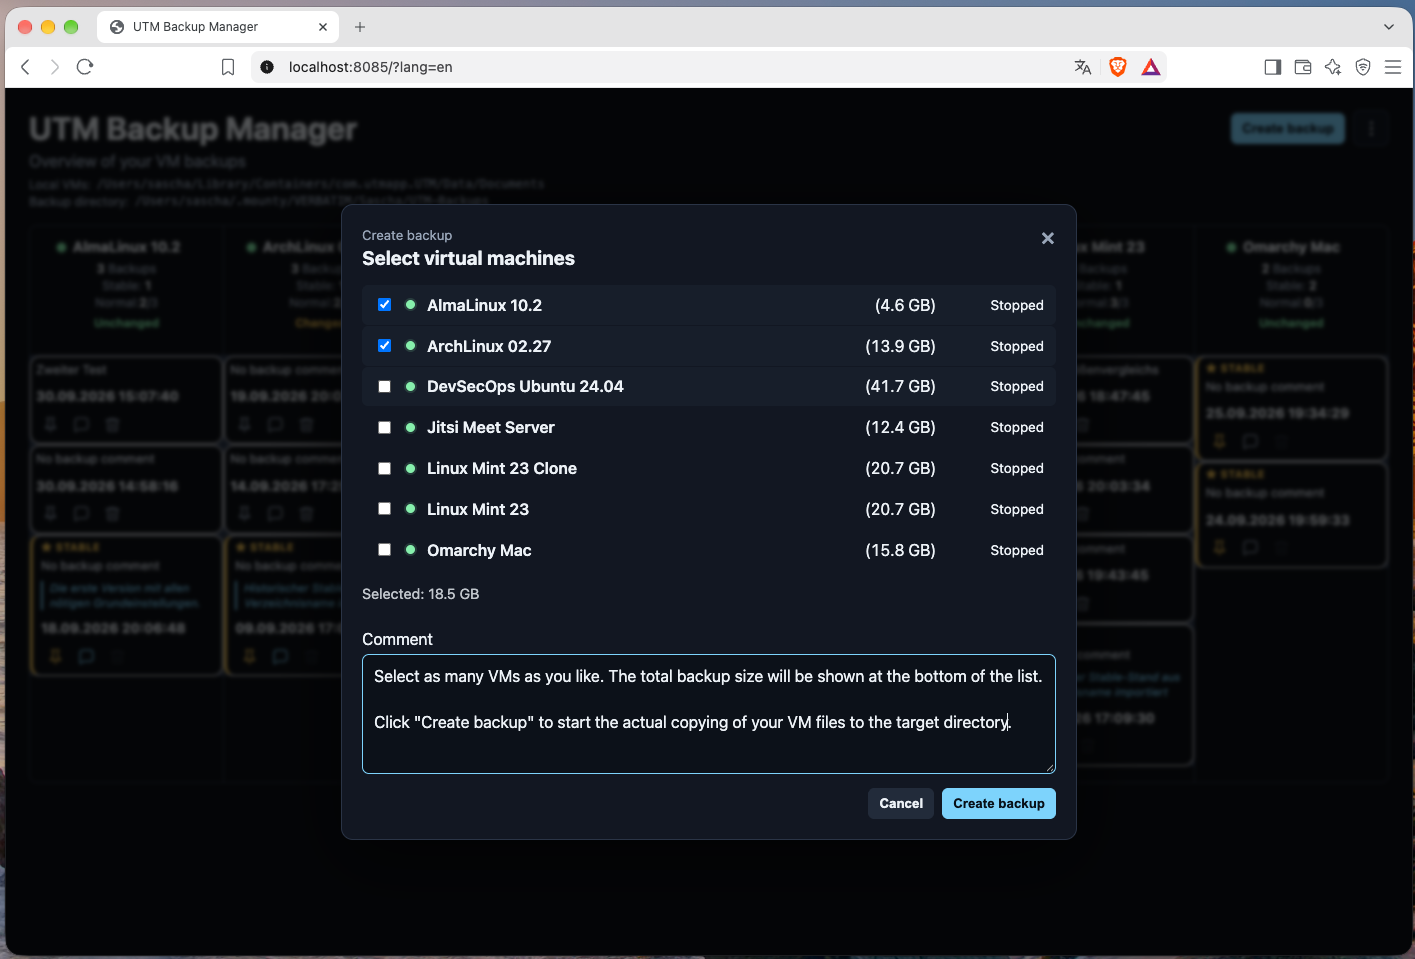Open the Leo AI assistant icon
Screen dimensions: 1415x959
pos(1333,67)
